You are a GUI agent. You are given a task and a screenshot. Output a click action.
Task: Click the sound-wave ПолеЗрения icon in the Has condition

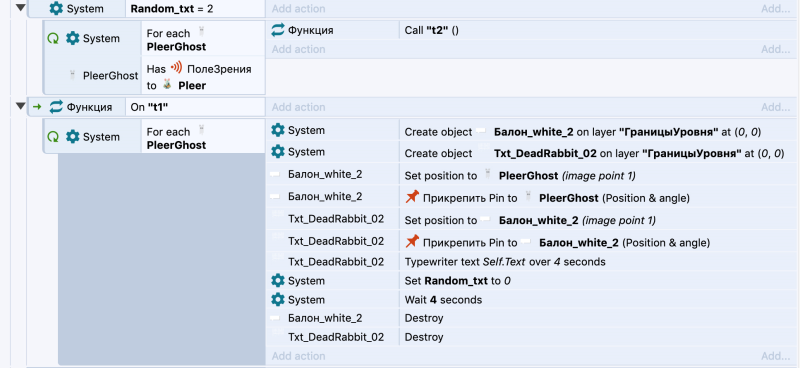176,68
